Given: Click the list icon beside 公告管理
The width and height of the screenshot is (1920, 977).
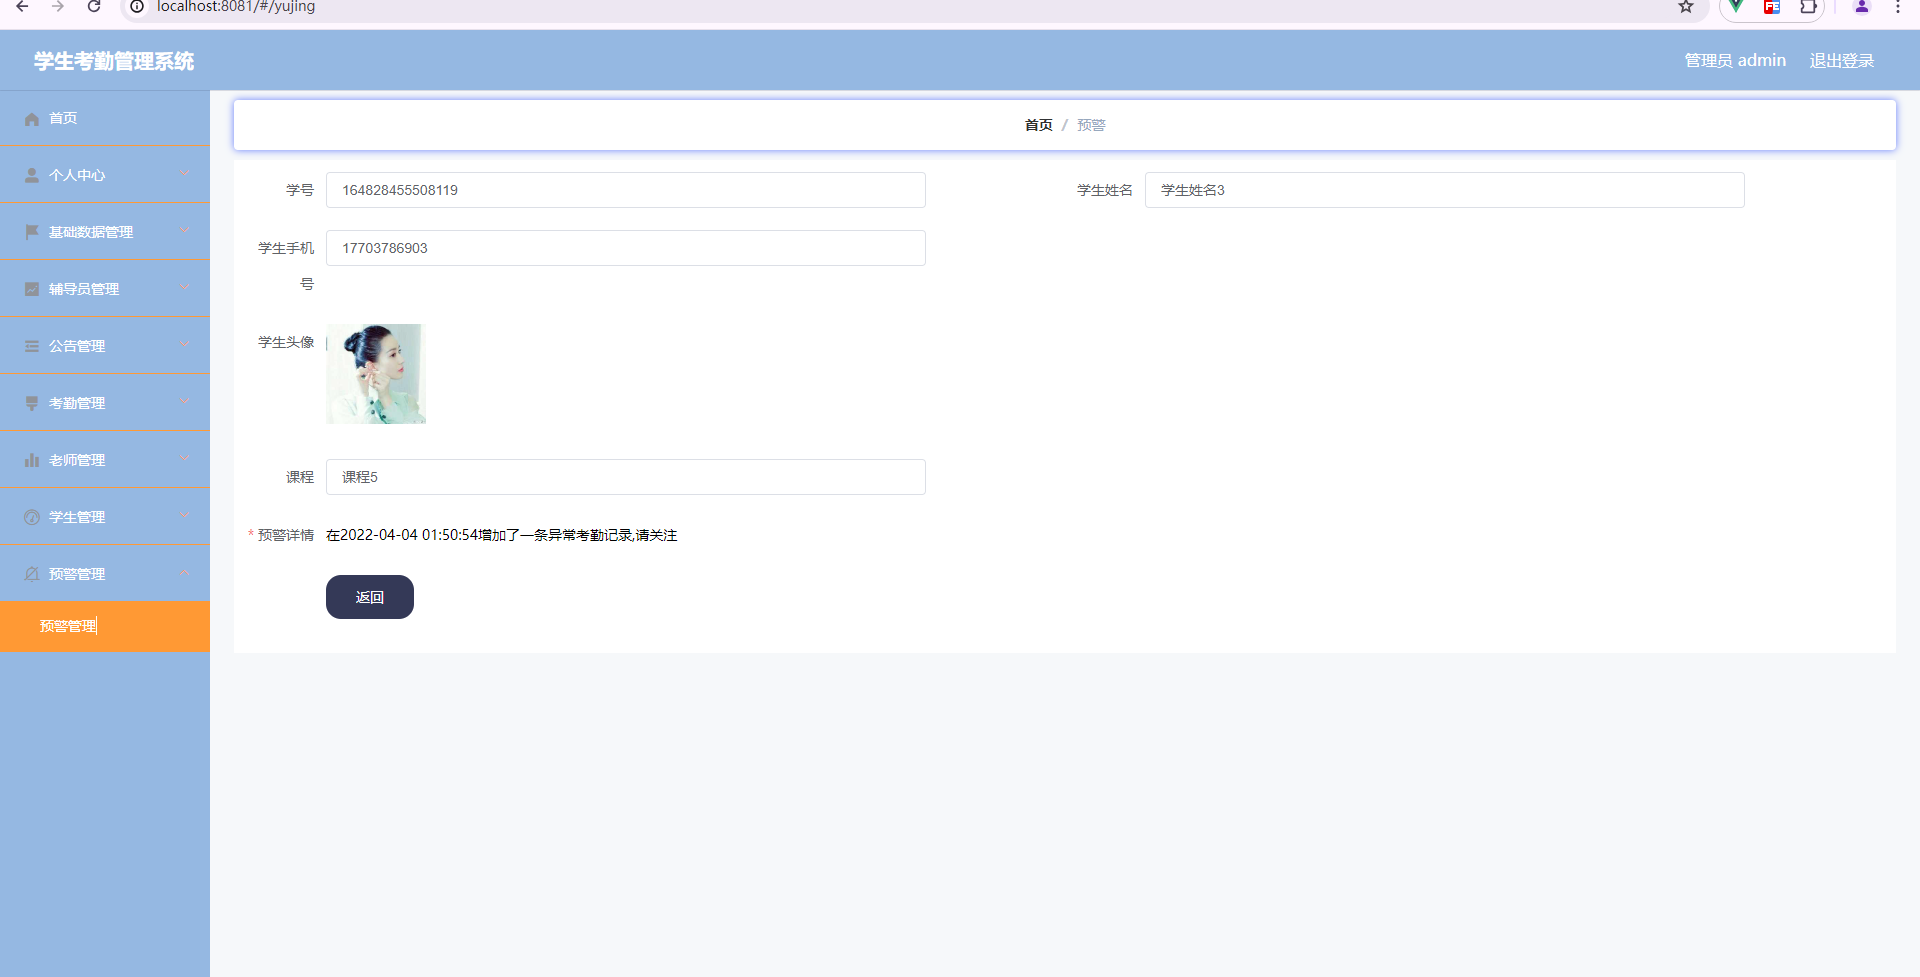Looking at the screenshot, I should point(32,346).
